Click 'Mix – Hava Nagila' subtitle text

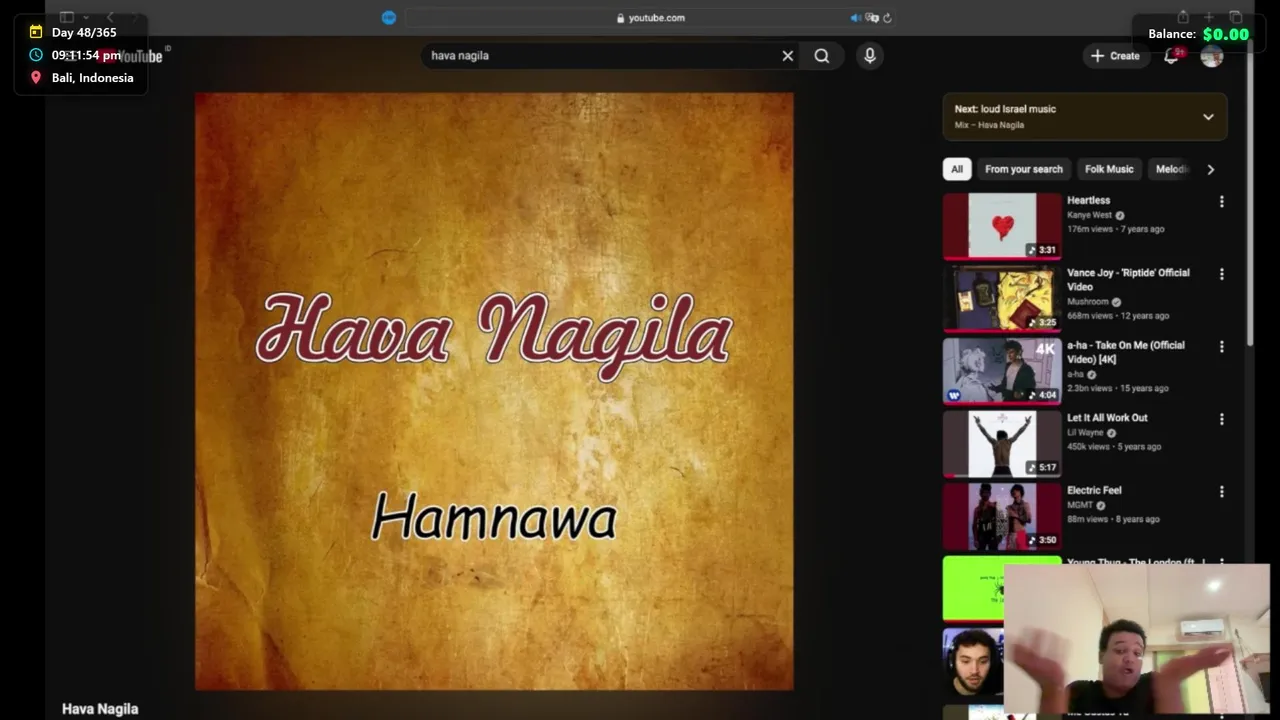(989, 125)
